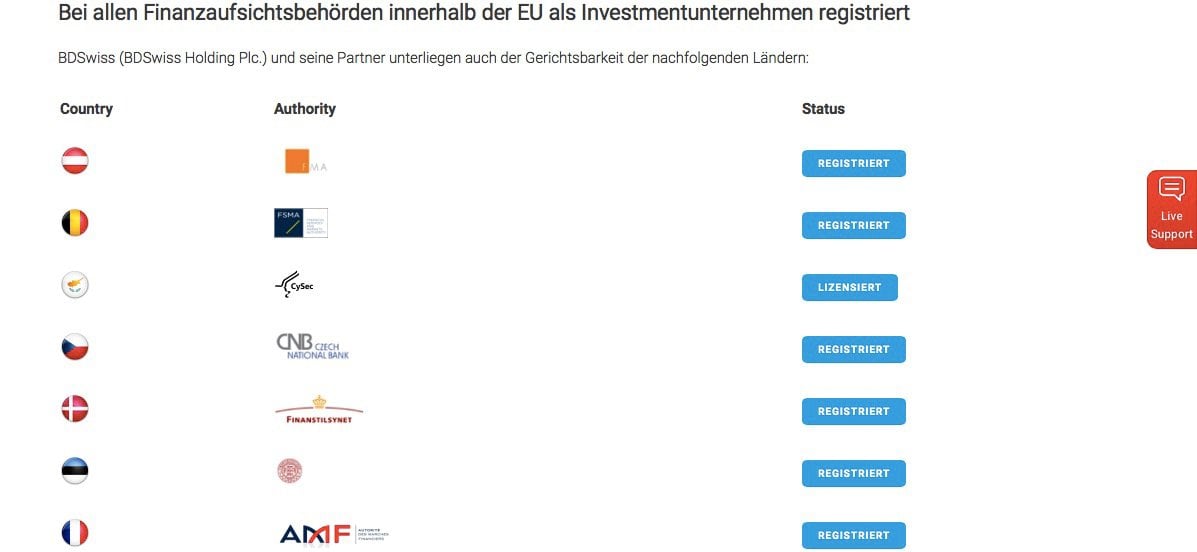The image size is (1197, 552).
Task: Select the CySec authority logo
Action: coord(294,286)
